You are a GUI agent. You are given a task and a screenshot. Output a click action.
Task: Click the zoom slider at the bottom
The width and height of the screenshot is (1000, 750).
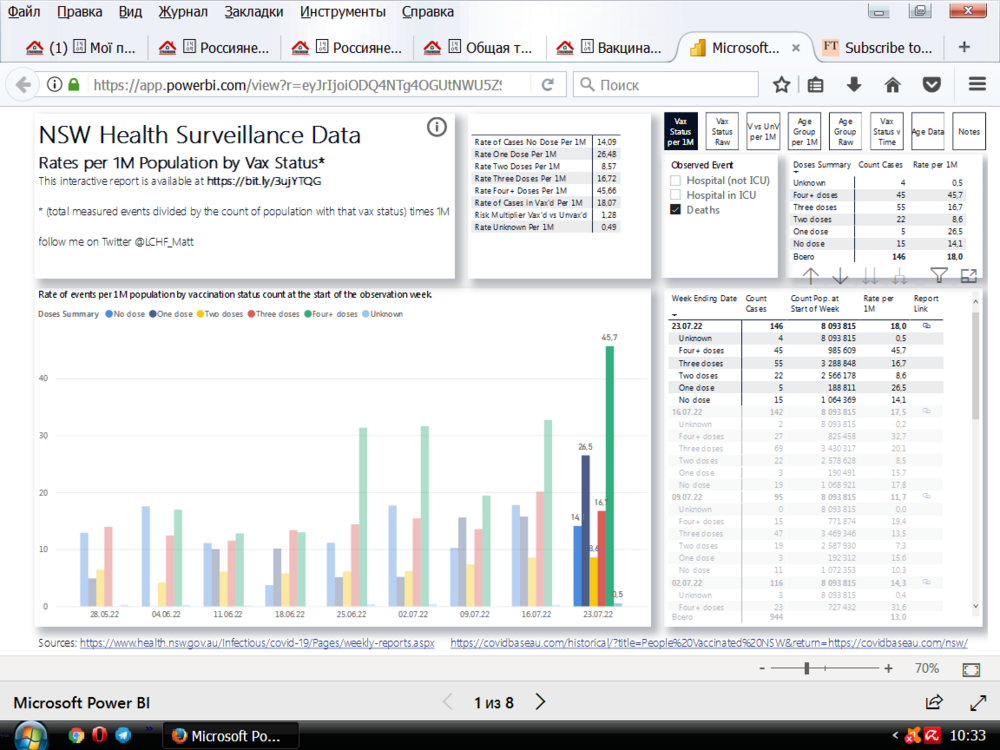[807, 668]
